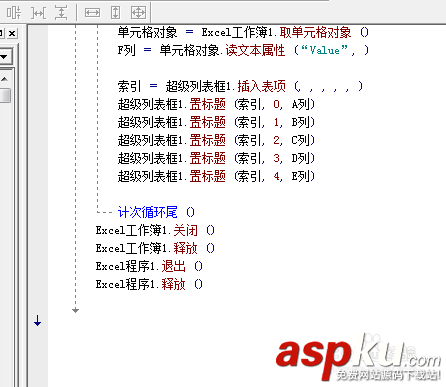
Task: Click the 插入表项 call in the 索引 line
Action: click(x=262, y=86)
